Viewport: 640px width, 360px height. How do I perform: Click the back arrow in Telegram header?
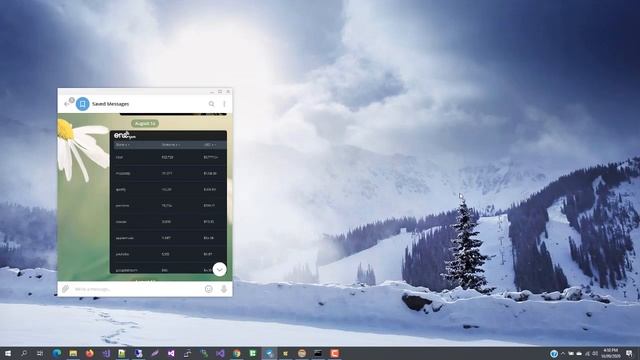point(67,104)
